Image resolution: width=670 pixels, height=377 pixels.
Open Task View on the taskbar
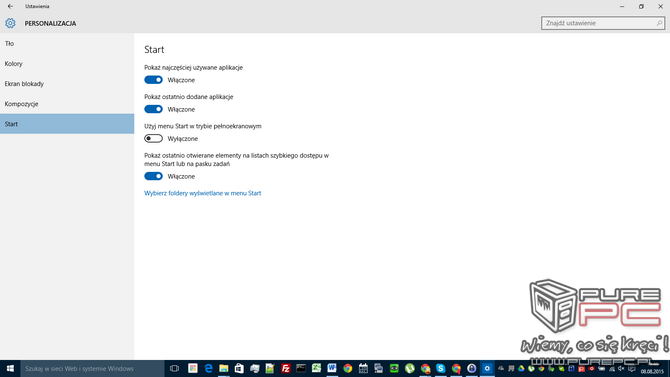174,368
